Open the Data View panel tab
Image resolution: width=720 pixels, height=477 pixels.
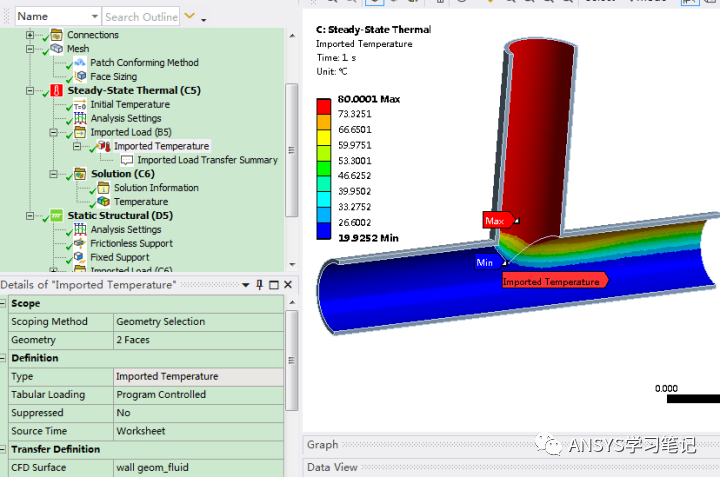point(332,467)
